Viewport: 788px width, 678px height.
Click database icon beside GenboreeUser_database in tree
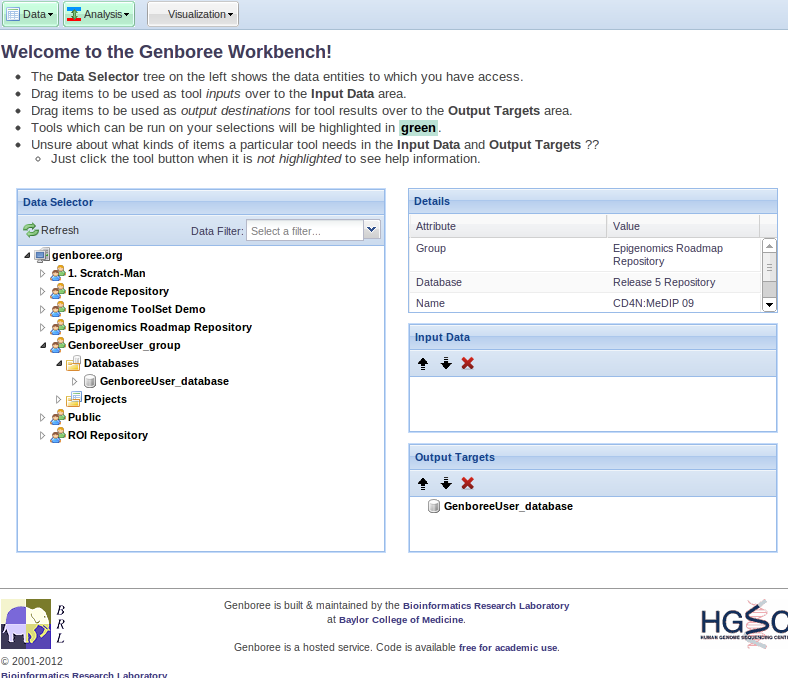90,381
